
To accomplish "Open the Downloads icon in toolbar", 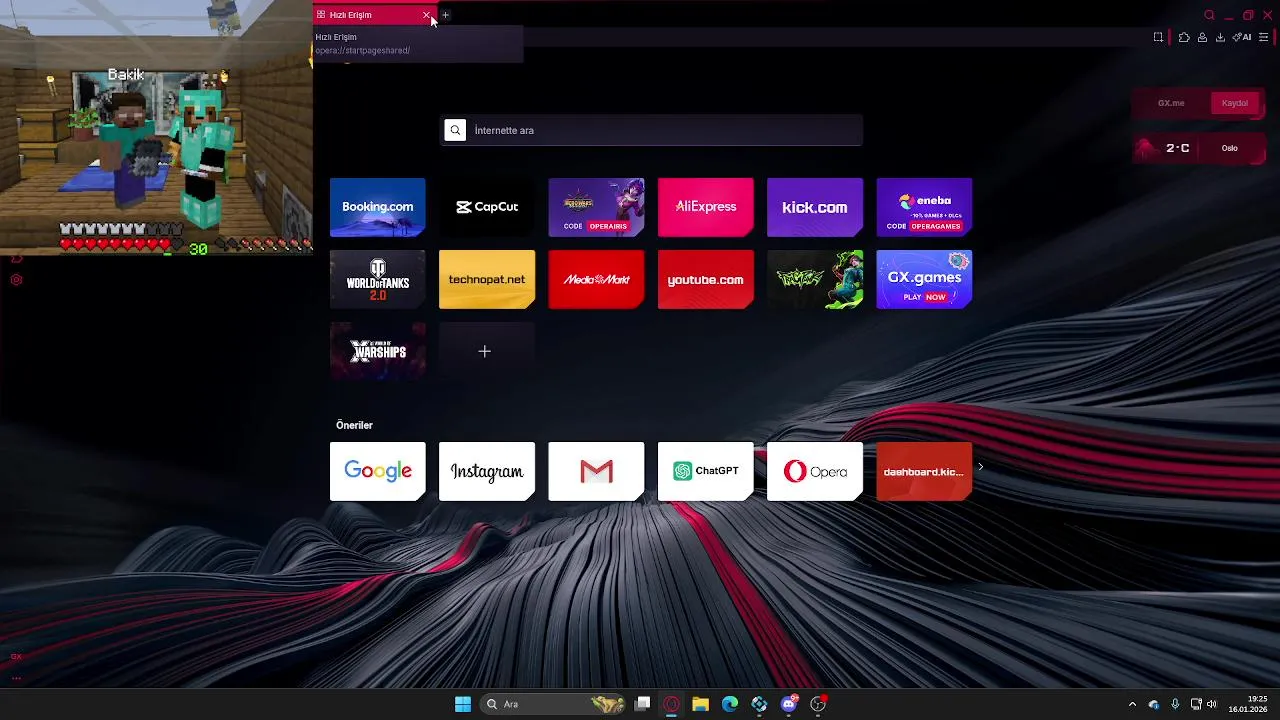I will [x=1220, y=37].
